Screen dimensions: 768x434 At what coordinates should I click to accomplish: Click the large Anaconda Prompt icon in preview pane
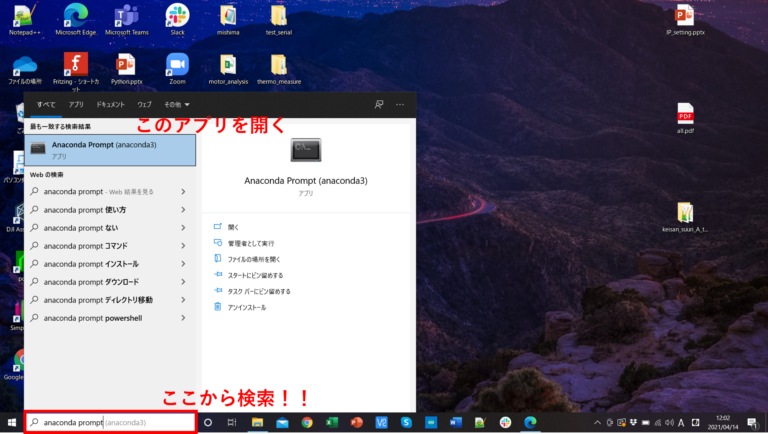coord(306,150)
